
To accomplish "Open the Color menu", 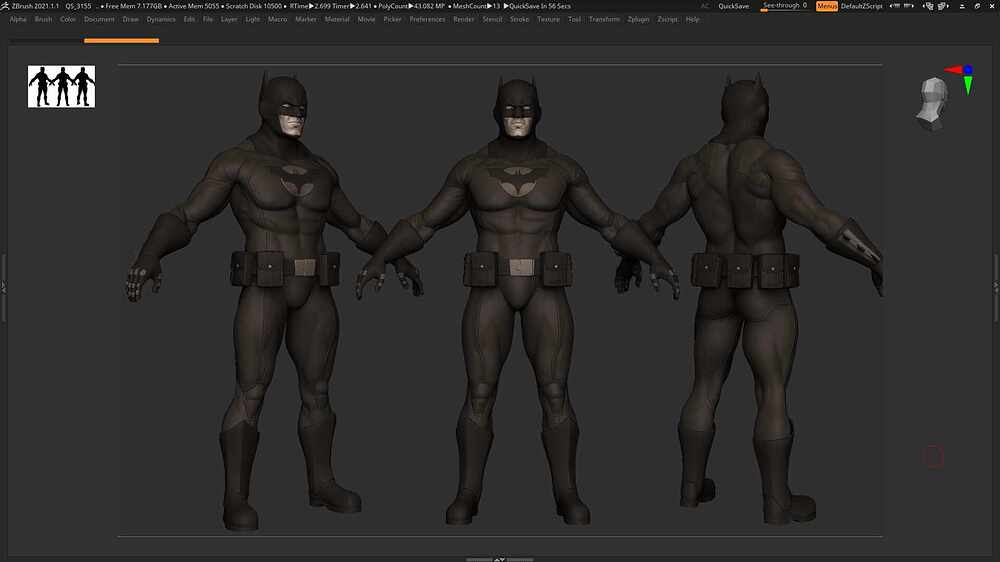I will pos(68,19).
